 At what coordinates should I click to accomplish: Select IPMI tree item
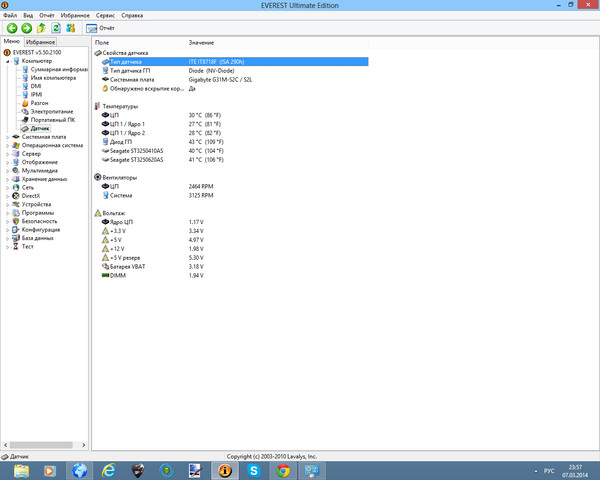36,95
